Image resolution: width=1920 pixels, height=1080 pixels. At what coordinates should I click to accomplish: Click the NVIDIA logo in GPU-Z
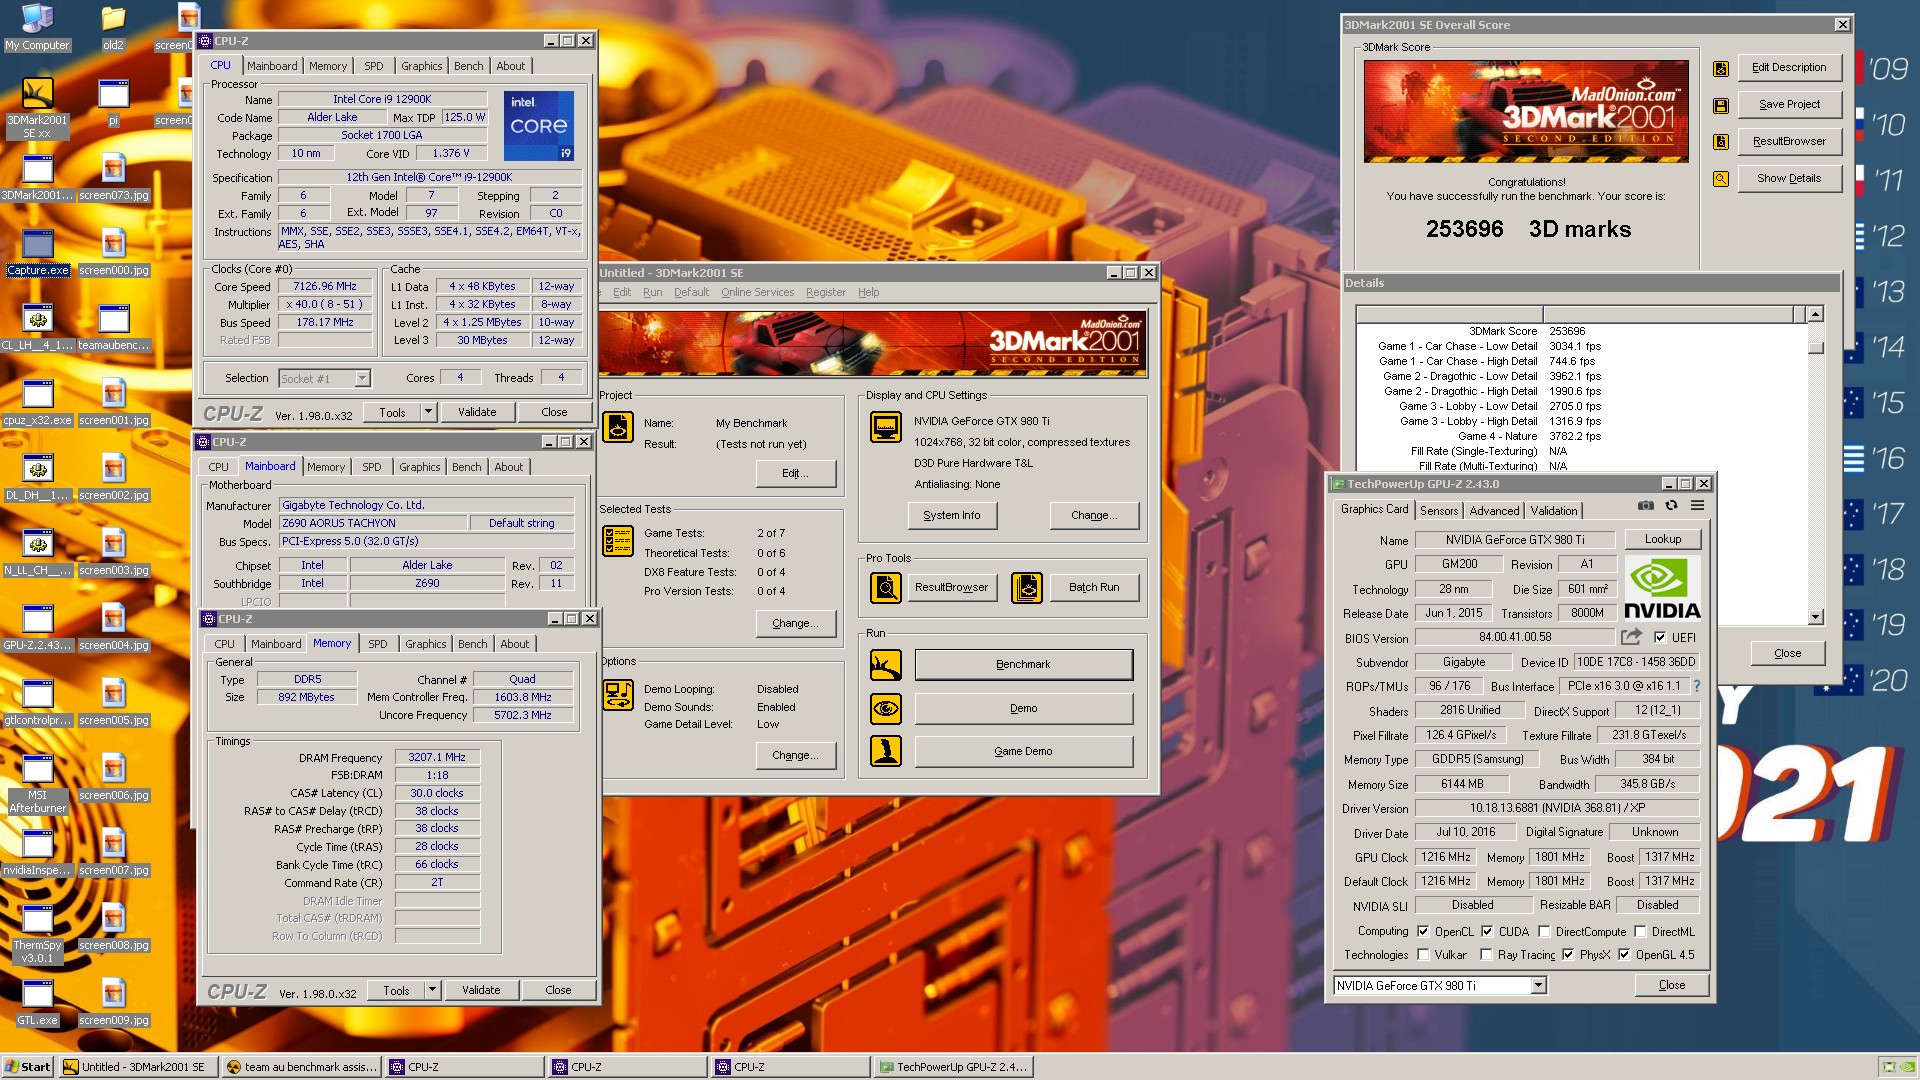(x=1661, y=589)
